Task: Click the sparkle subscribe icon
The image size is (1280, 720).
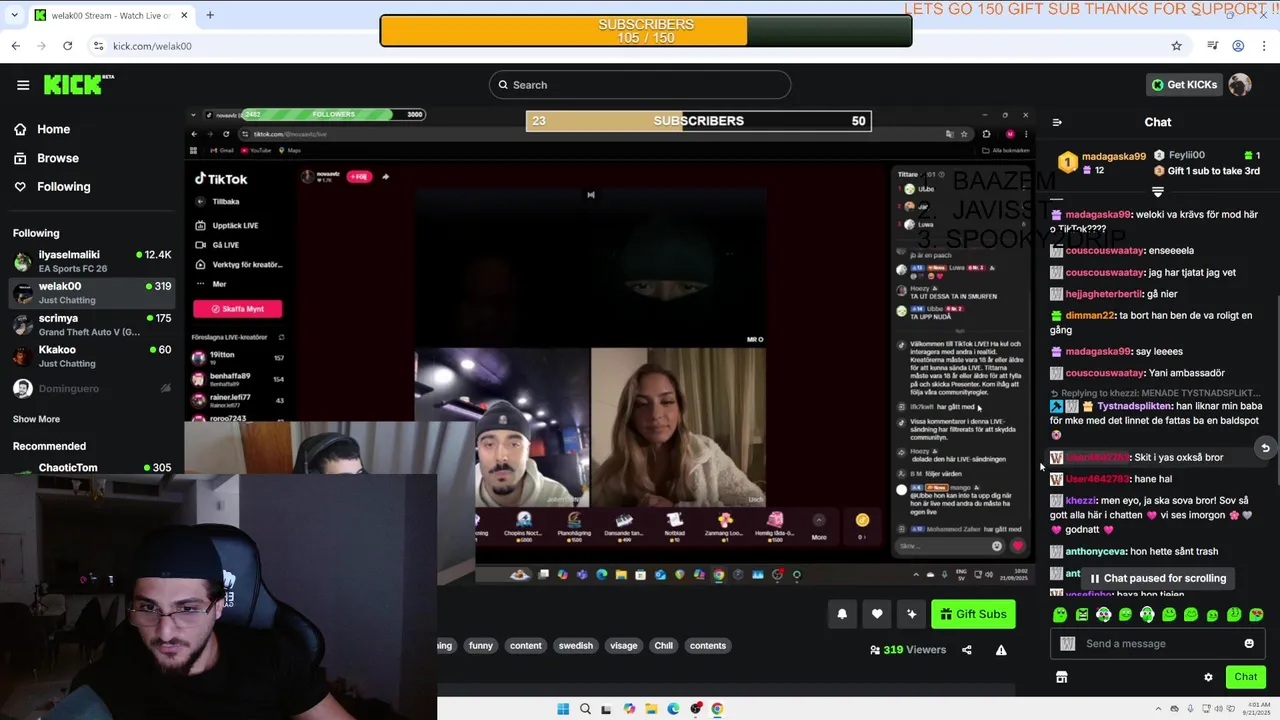Action: 912,614
